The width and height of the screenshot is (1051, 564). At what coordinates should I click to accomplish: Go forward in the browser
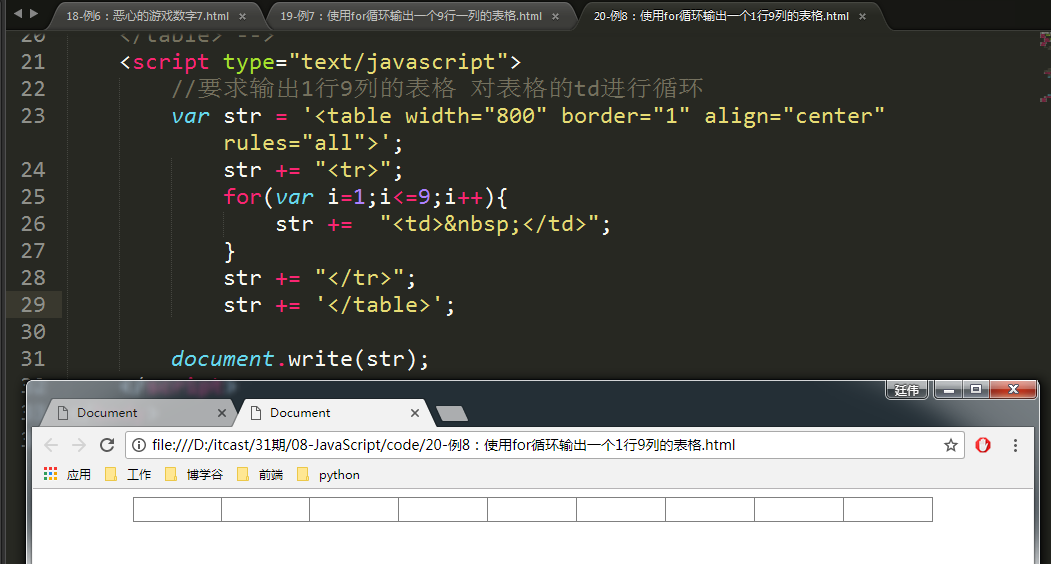pyautogui.click(x=78, y=445)
